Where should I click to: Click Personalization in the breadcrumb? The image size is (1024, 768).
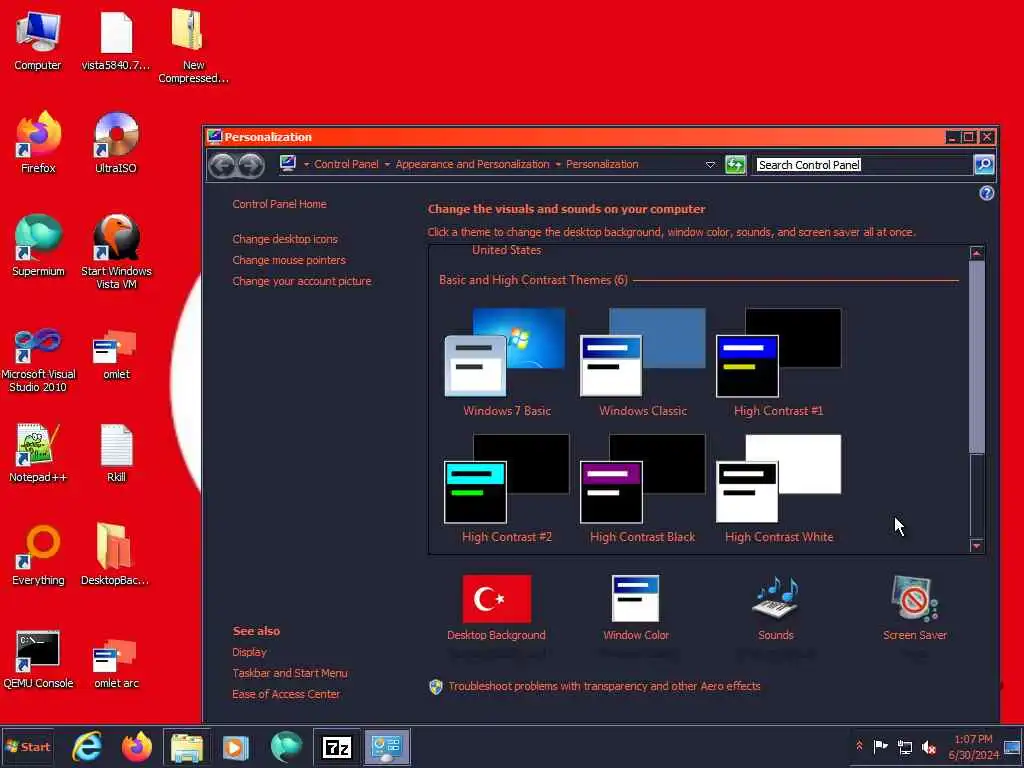[602, 165]
